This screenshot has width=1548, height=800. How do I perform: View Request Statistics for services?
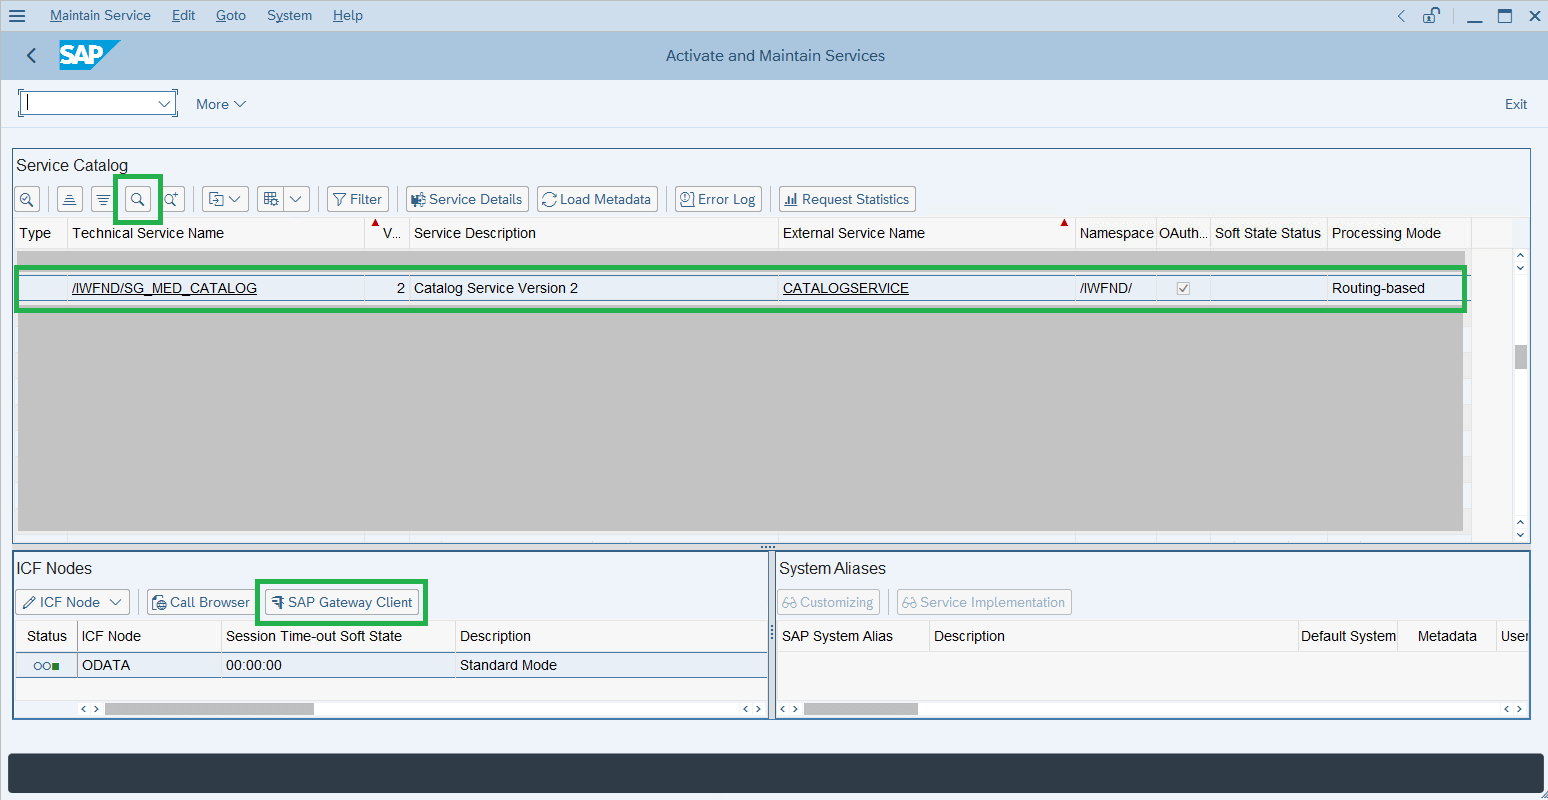pos(846,198)
